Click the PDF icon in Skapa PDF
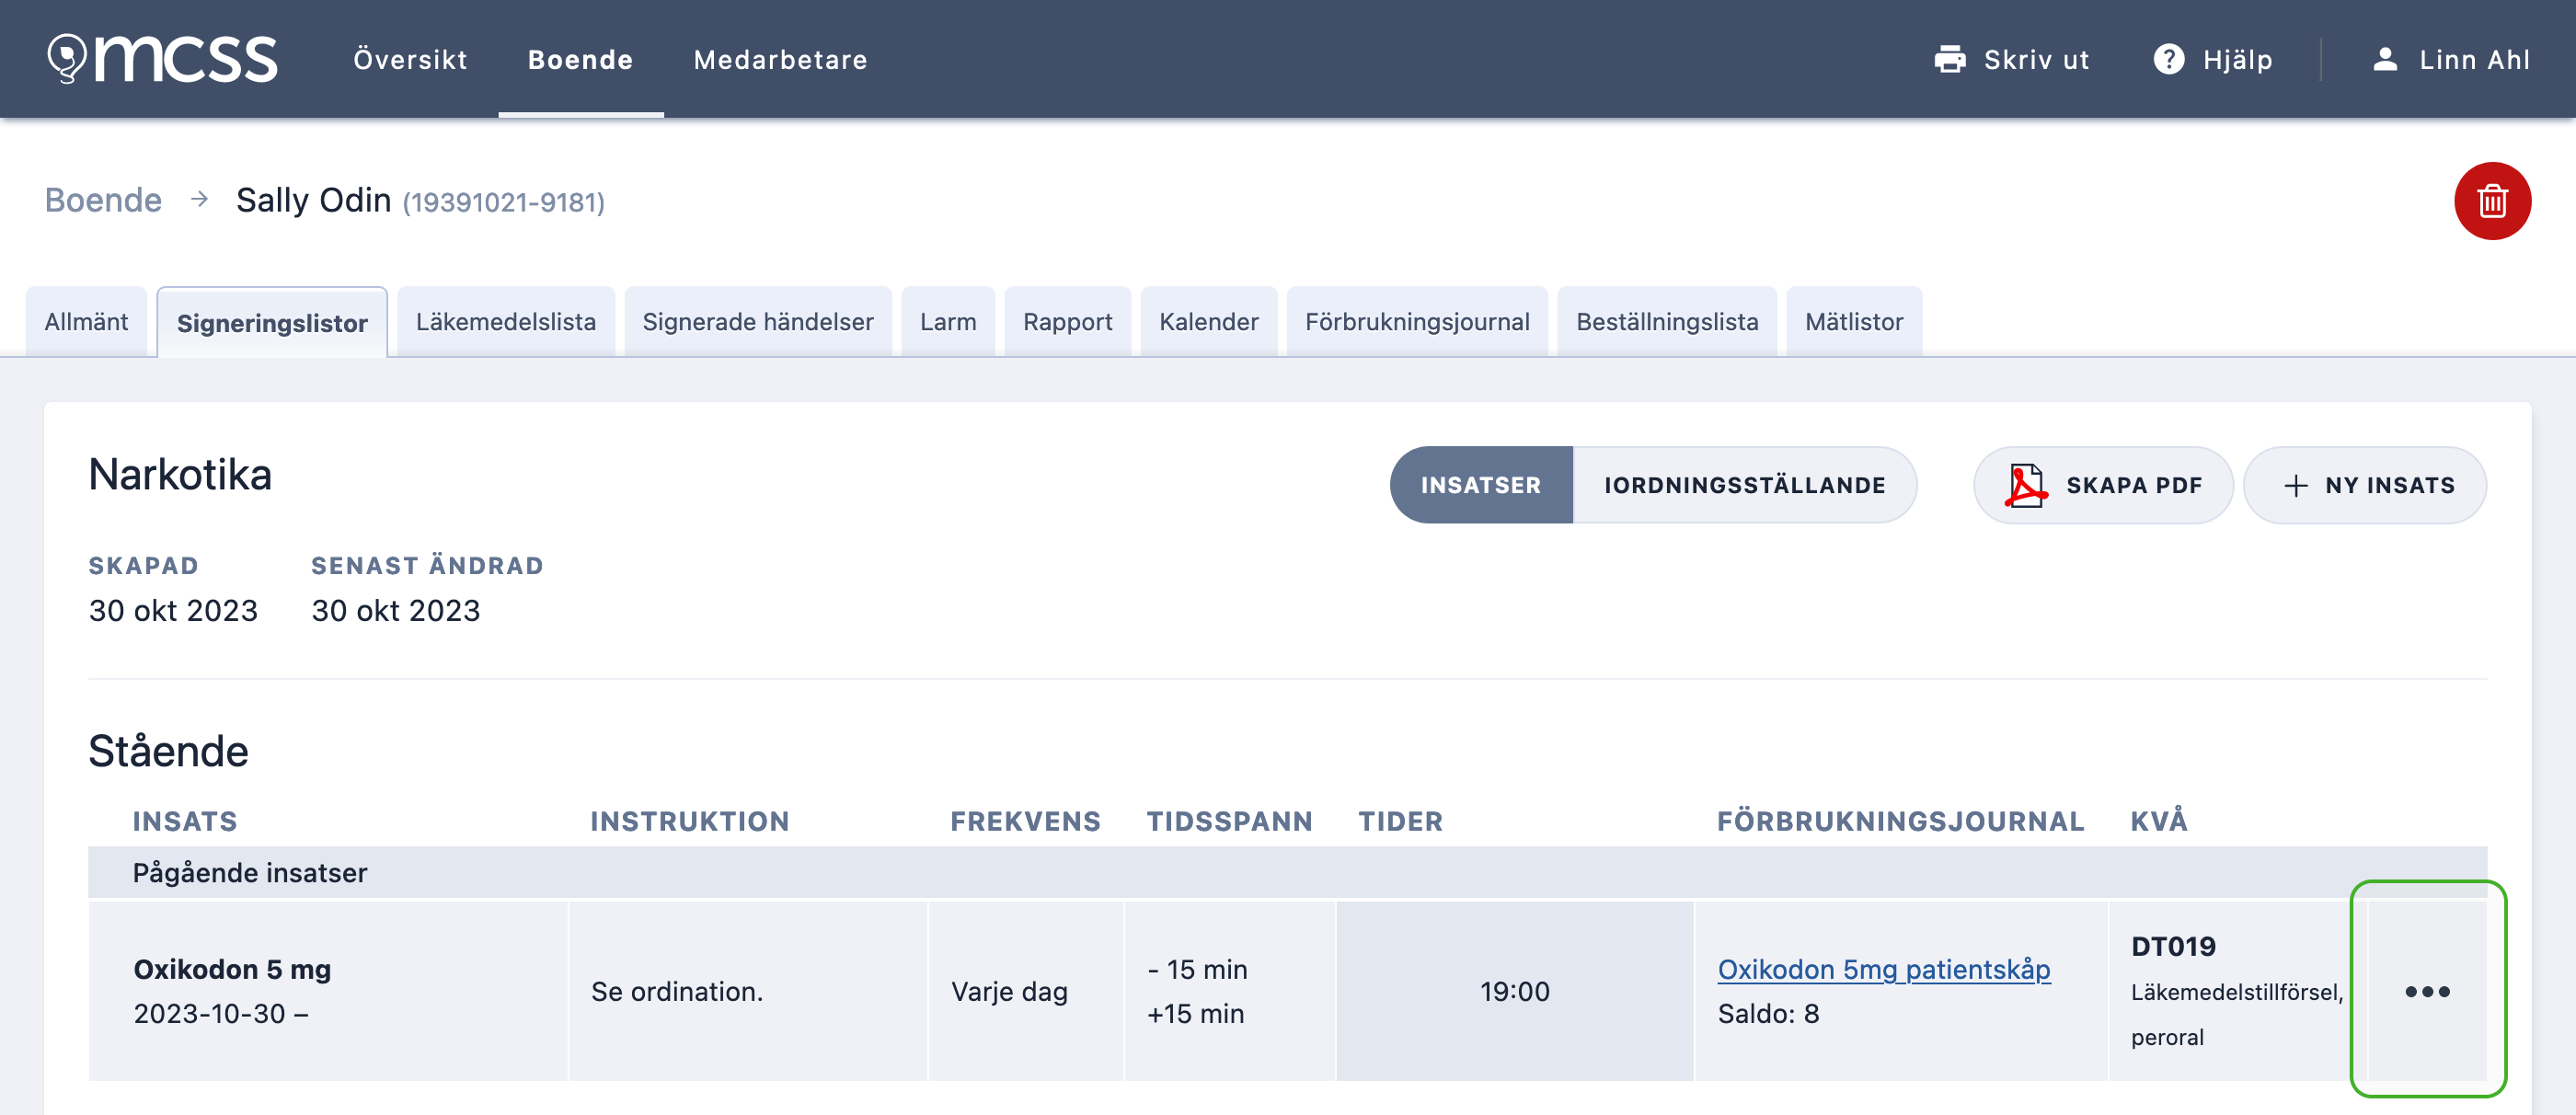The height and width of the screenshot is (1115, 2576). click(x=2025, y=485)
